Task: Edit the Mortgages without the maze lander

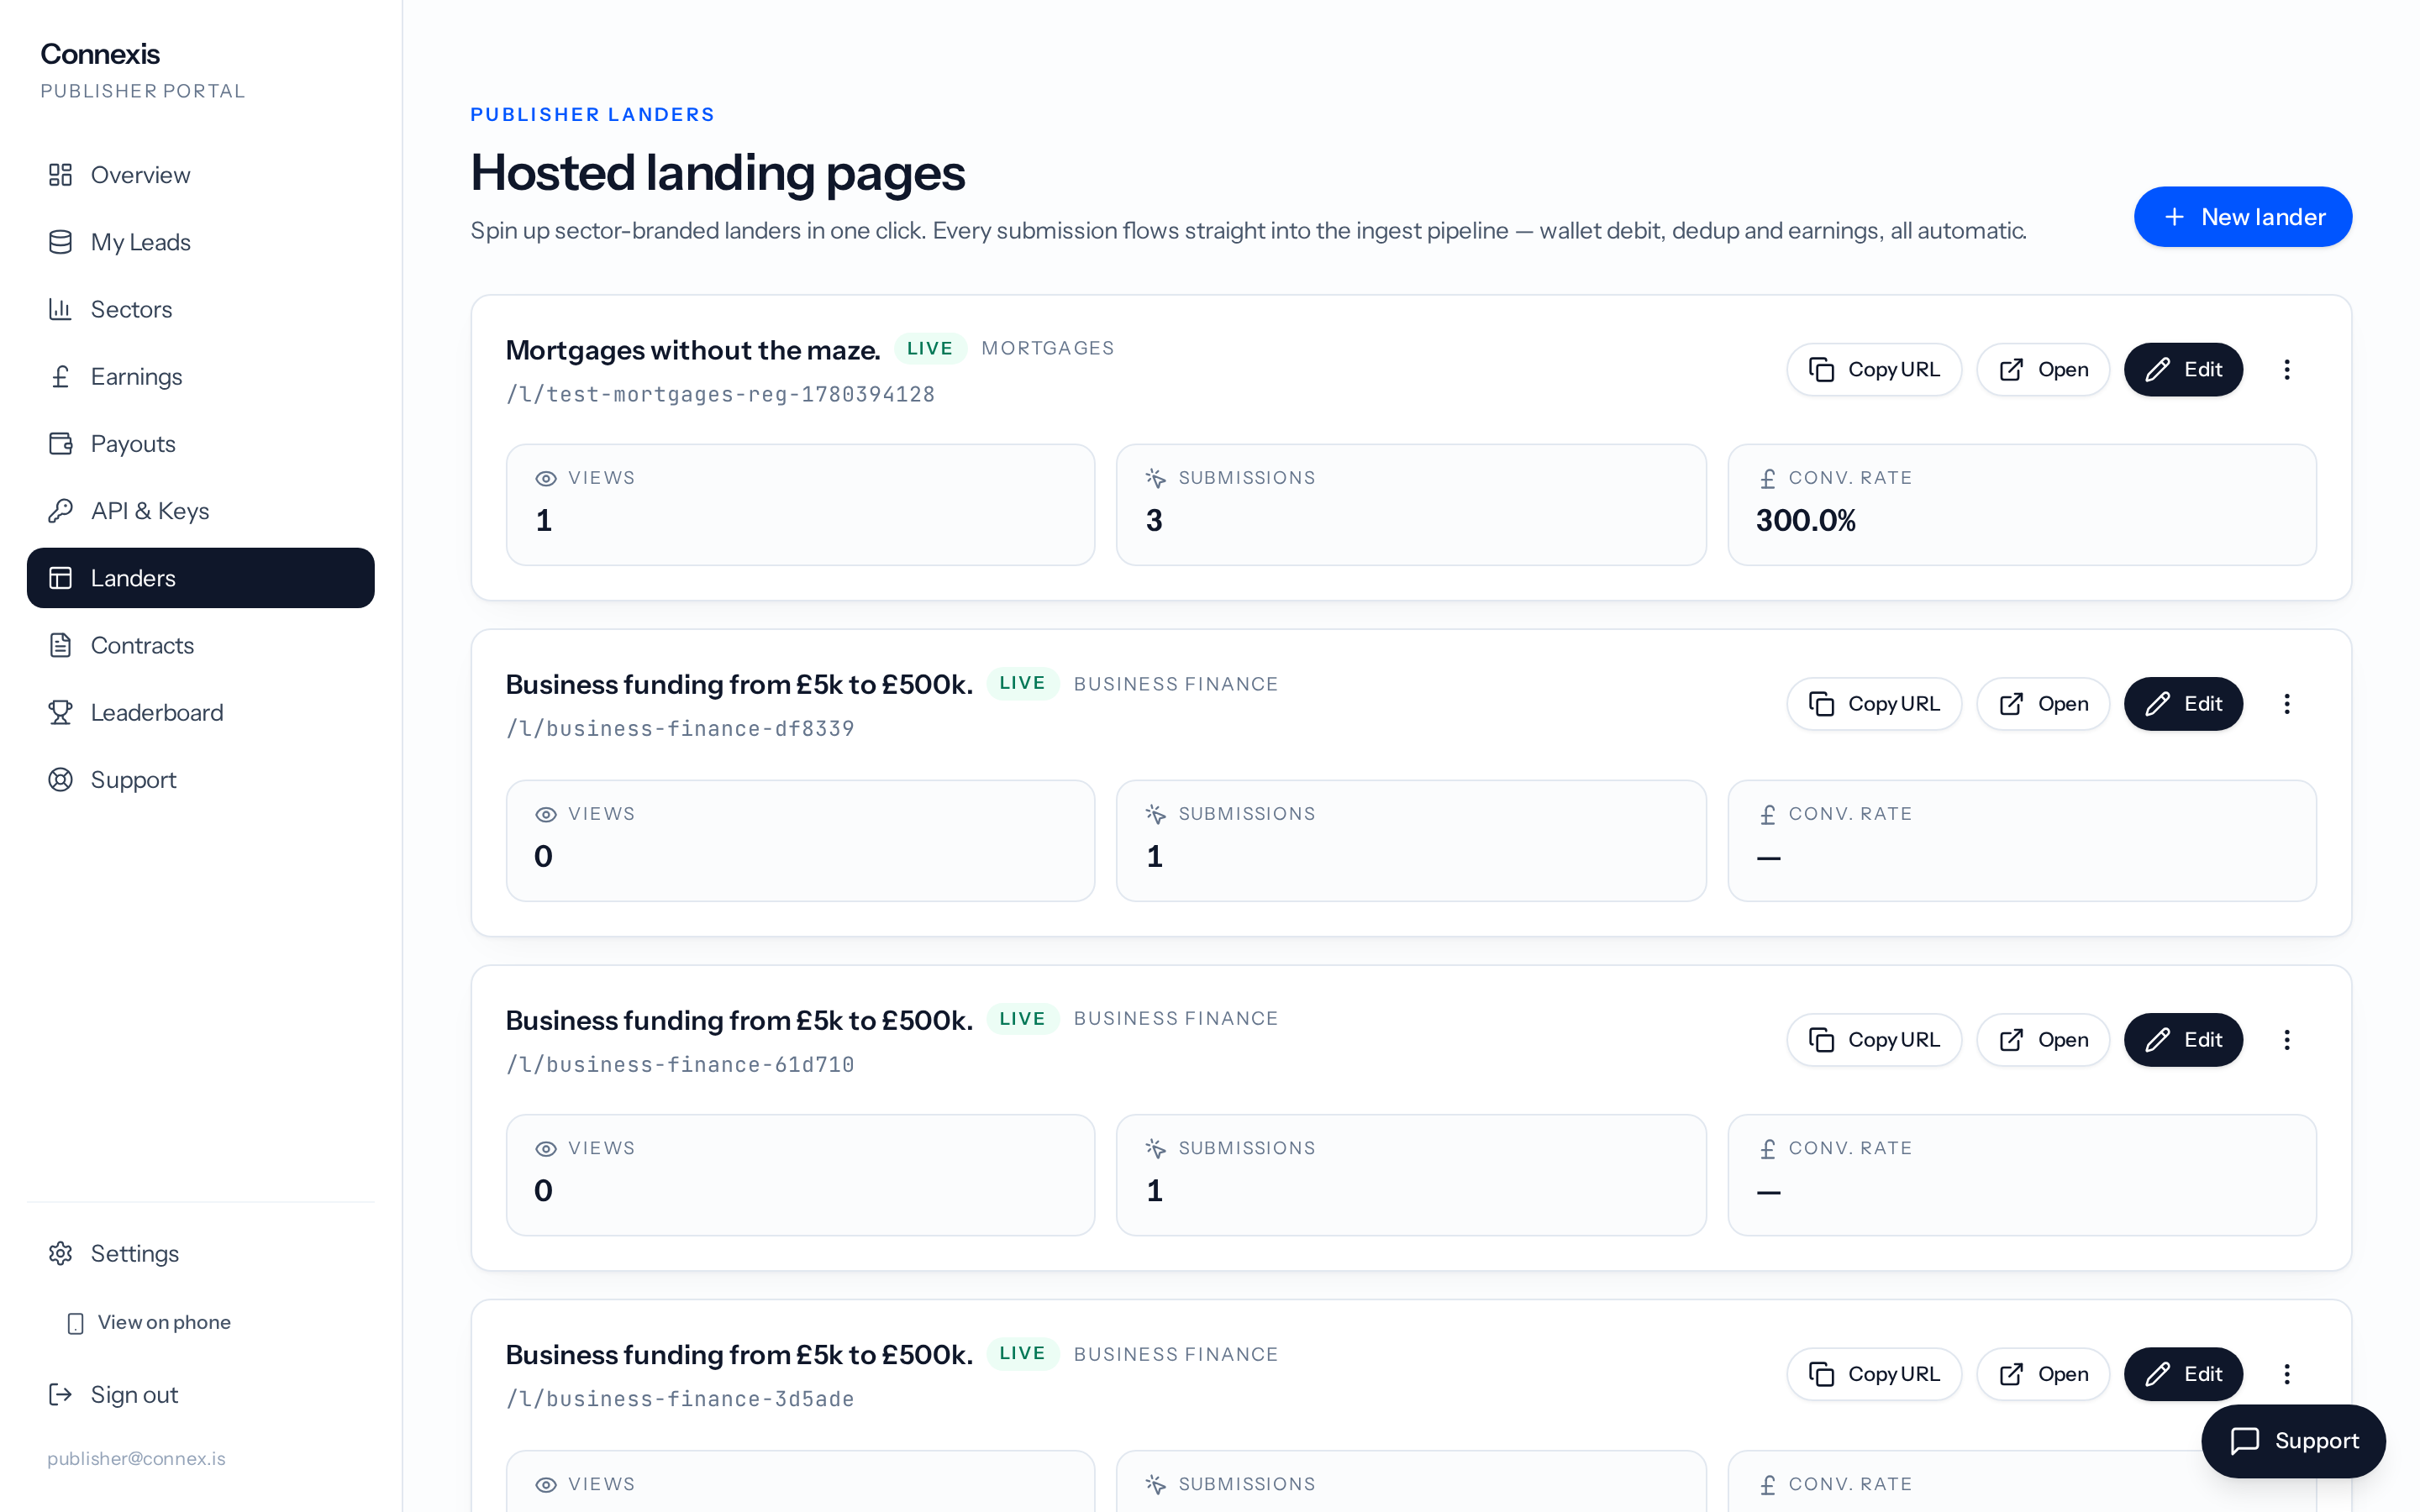Action: tap(2183, 370)
